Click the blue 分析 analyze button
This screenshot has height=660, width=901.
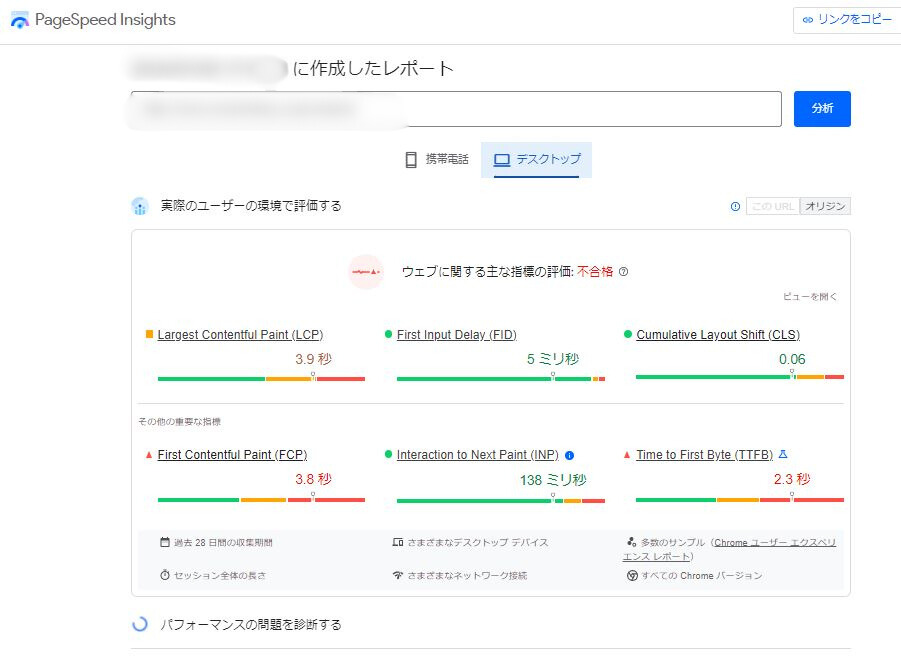tap(822, 109)
